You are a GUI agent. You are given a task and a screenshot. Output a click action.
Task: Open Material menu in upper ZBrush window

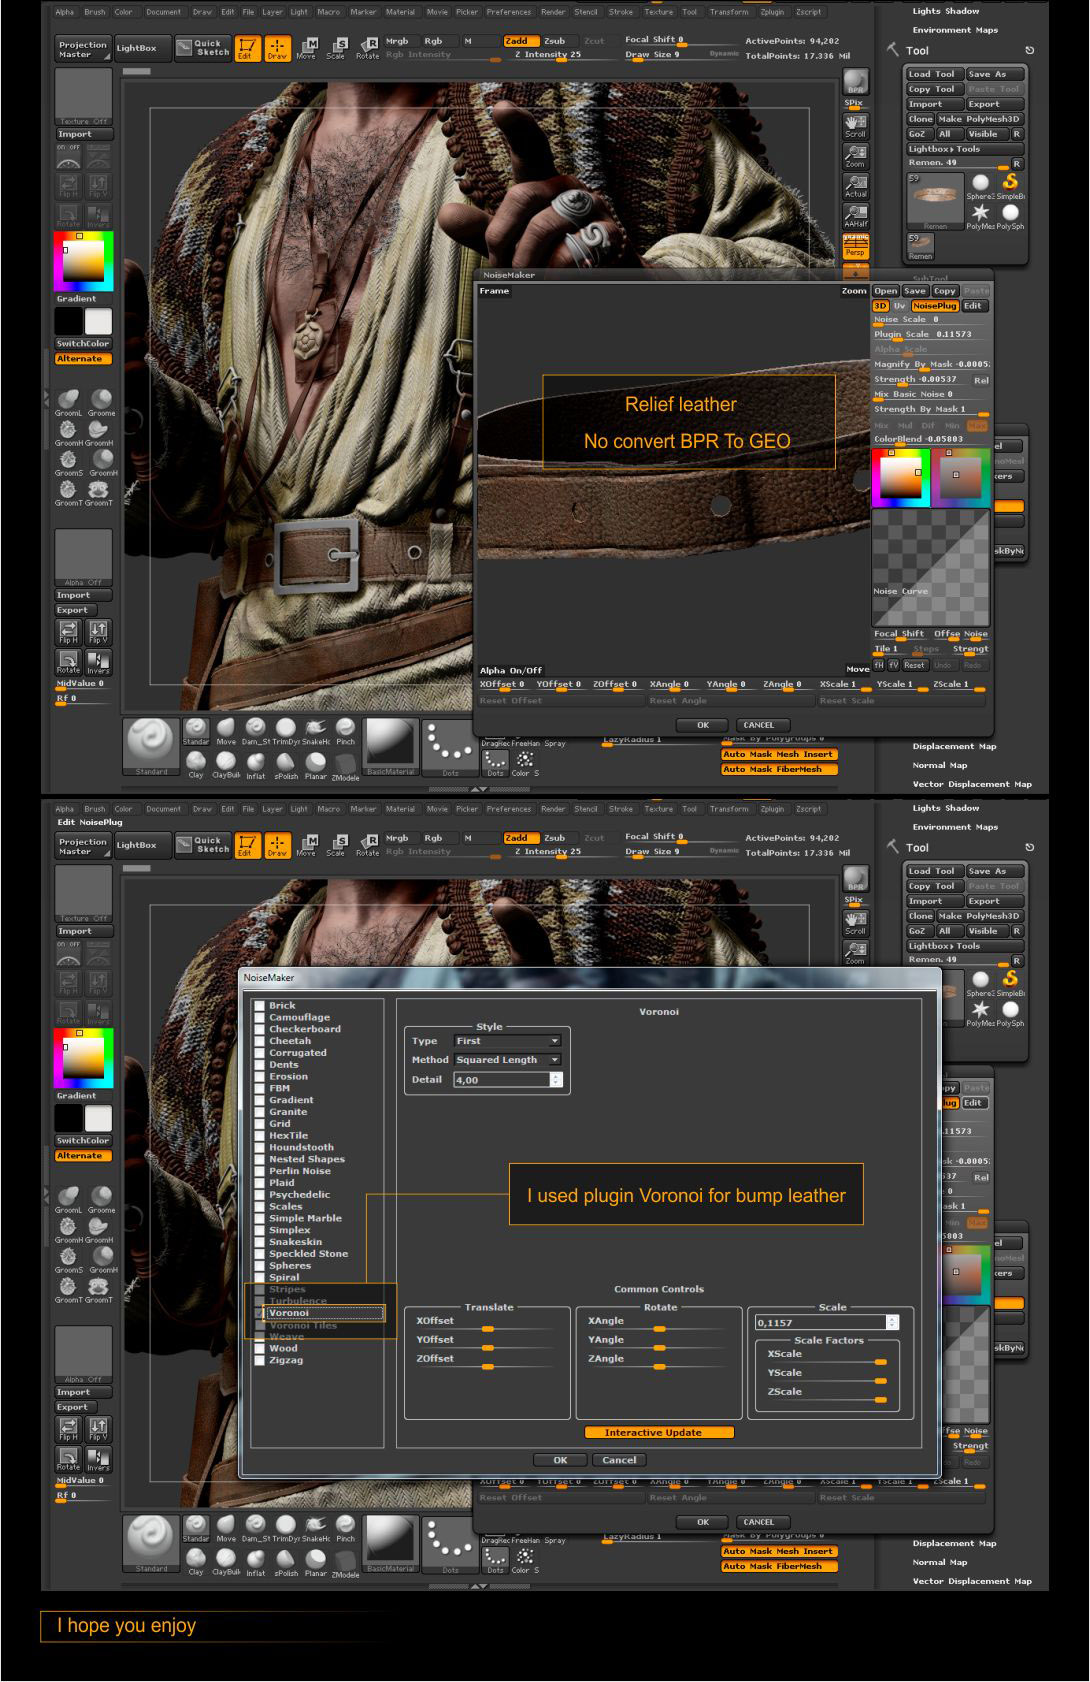(400, 12)
